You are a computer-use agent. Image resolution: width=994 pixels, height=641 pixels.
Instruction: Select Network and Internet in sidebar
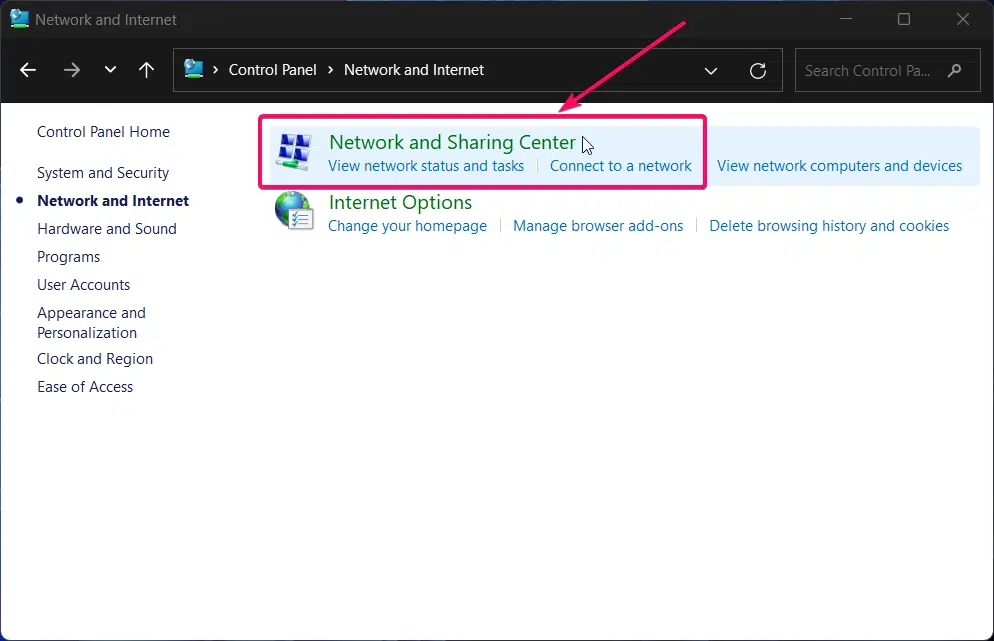pos(113,201)
